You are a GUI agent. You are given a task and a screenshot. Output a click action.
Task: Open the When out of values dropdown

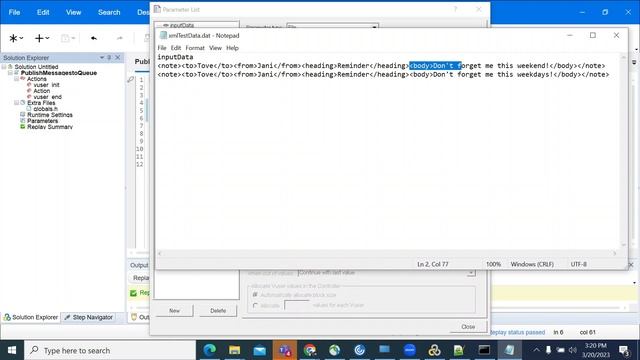click(471, 273)
